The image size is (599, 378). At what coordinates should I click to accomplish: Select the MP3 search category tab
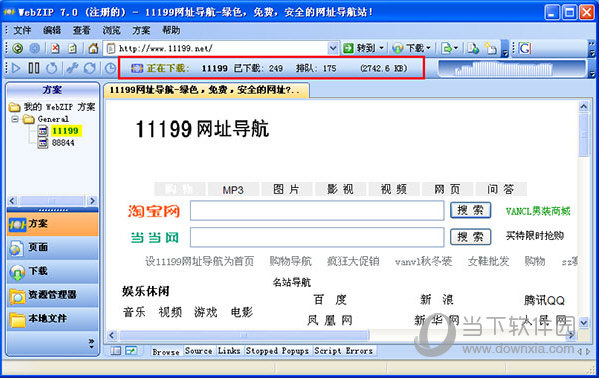click(x=233, y=190)
